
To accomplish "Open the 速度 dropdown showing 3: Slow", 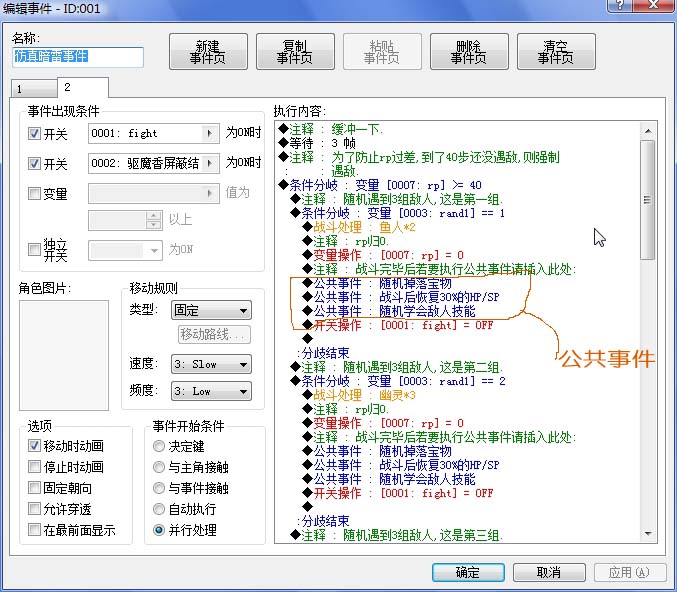I will [211, 364].
